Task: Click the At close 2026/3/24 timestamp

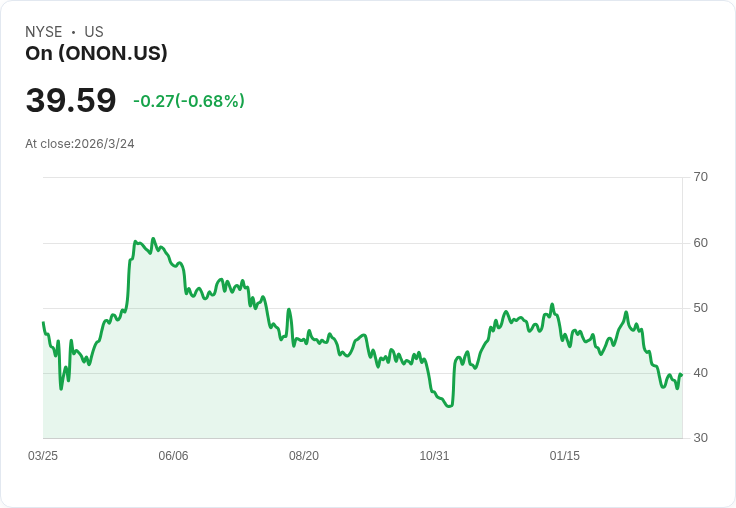Action: click(80, 144)
